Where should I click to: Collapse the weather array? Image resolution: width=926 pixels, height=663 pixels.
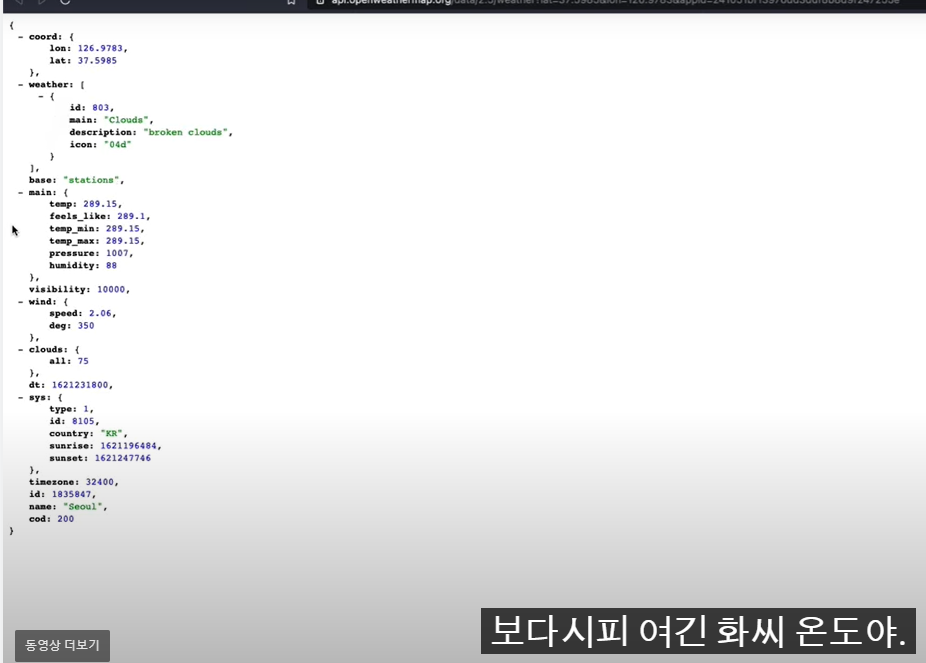coord(21,85)
